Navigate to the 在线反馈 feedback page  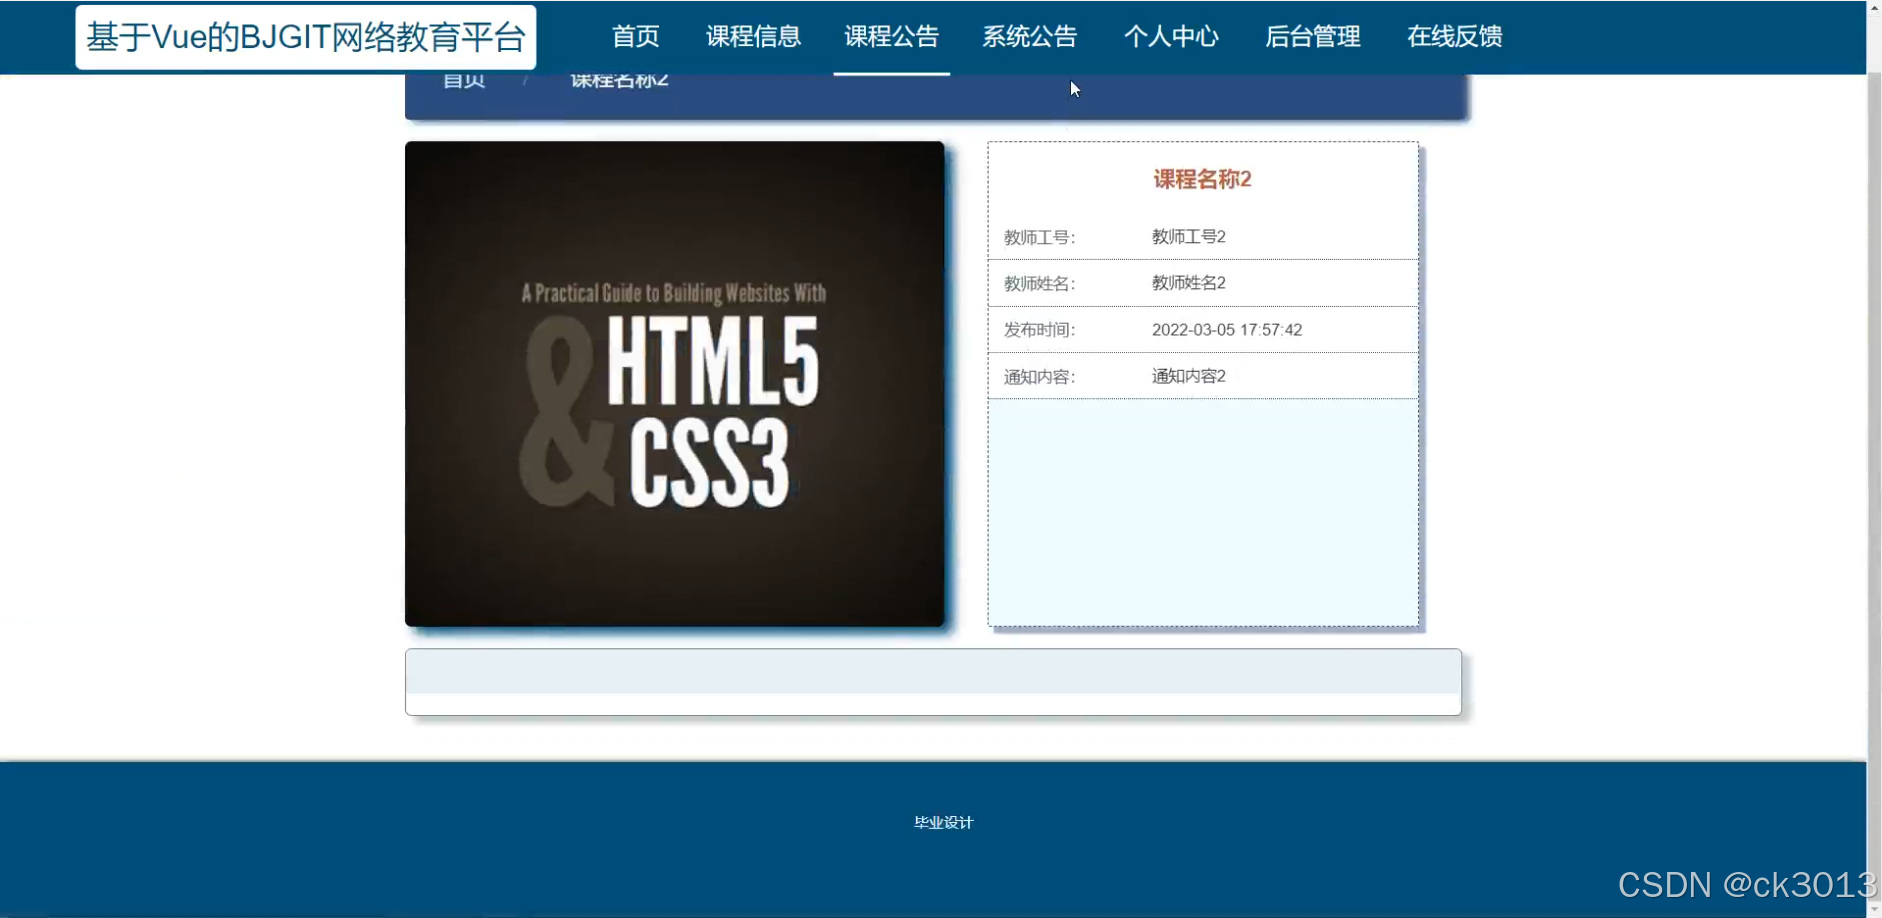[1453, 37]
